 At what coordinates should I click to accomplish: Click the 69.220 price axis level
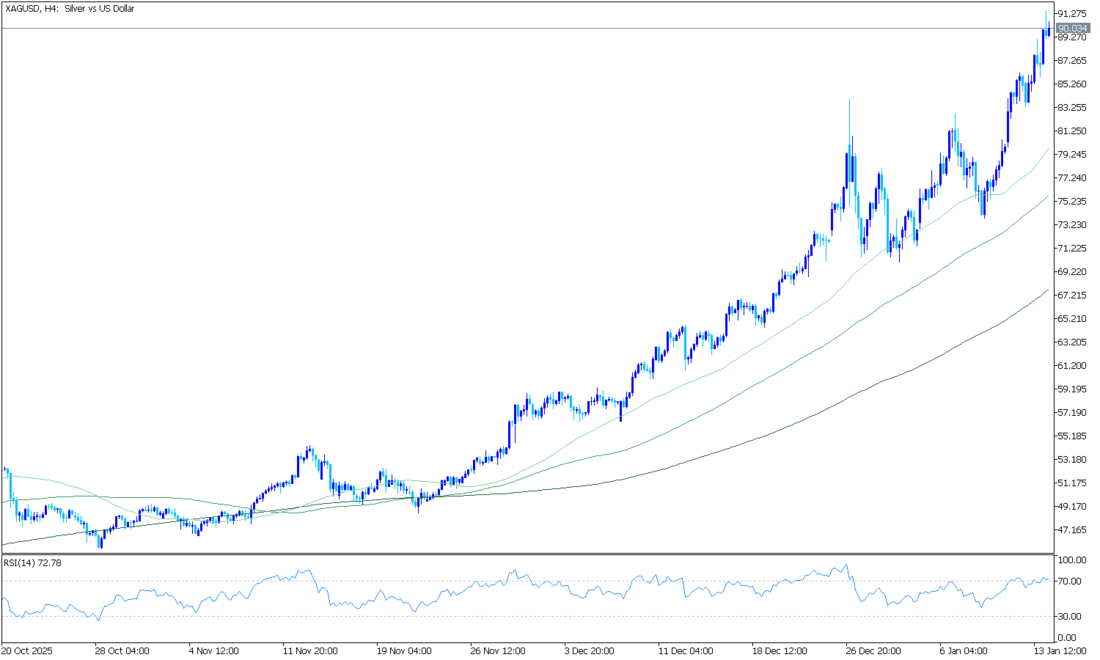pyautogui.click(x=1072, y=272)
